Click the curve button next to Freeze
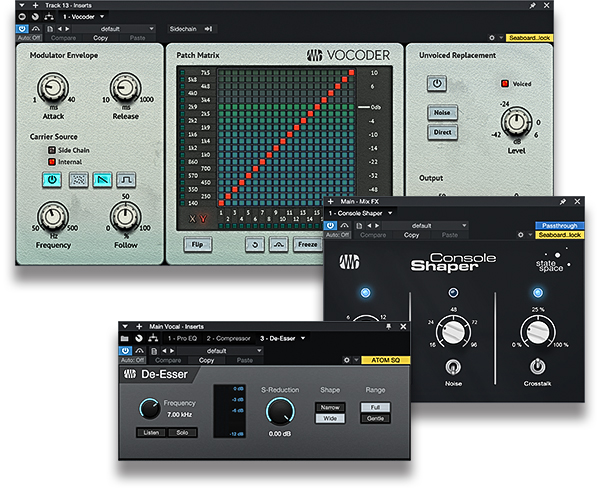Viewport: 600px width, 488px height. tap(279, 245)
